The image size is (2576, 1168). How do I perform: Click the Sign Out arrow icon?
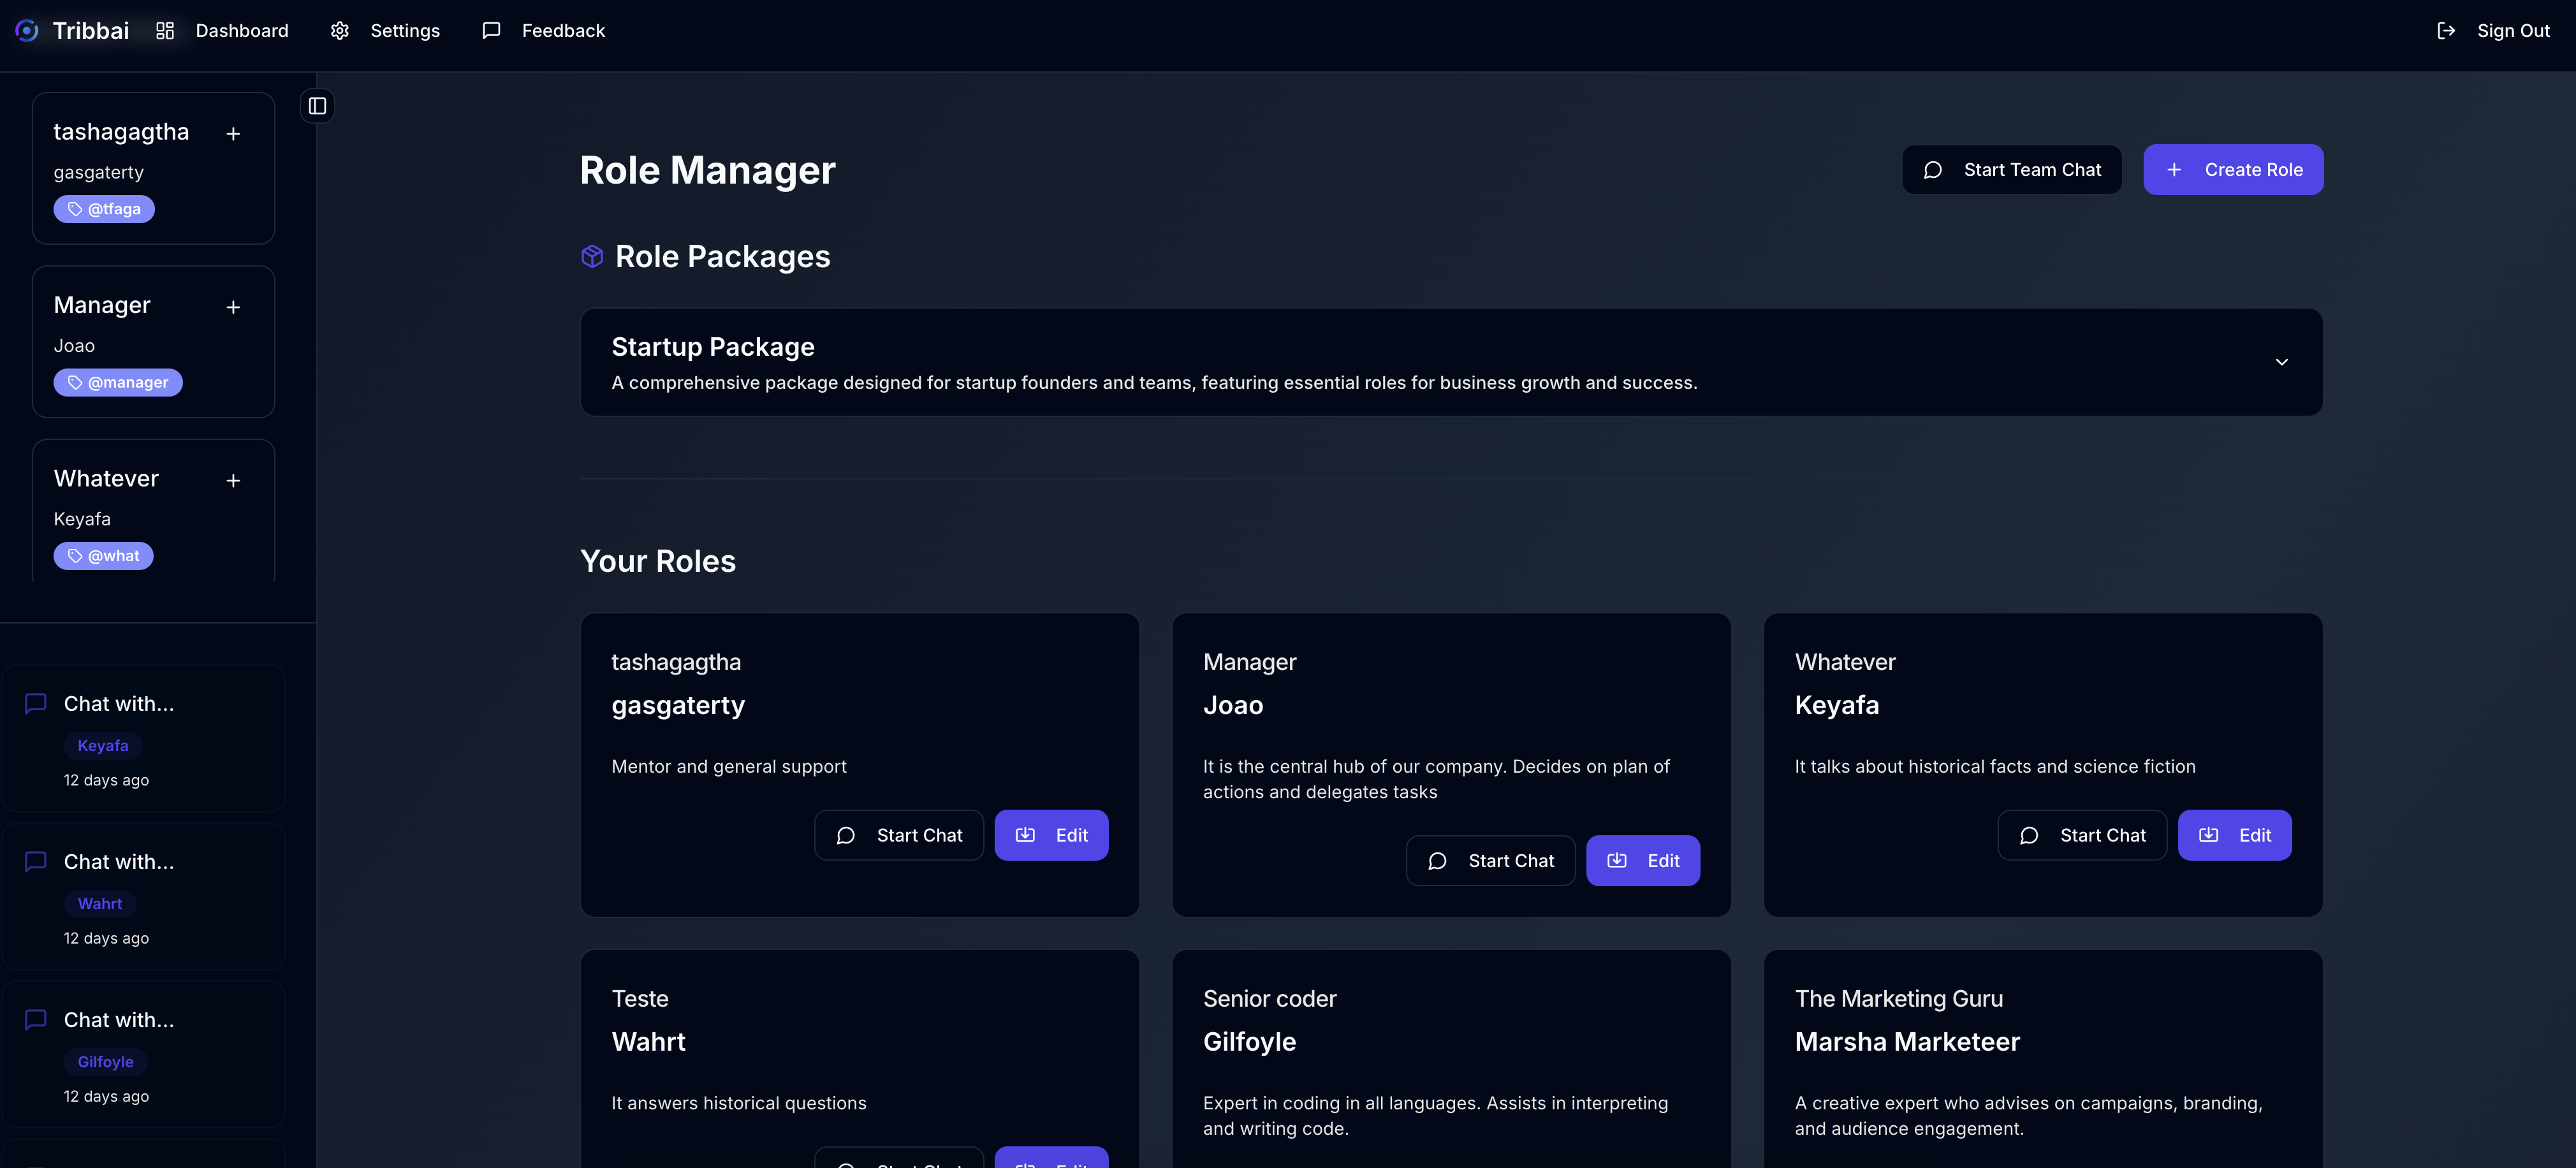click(2446, 31)
